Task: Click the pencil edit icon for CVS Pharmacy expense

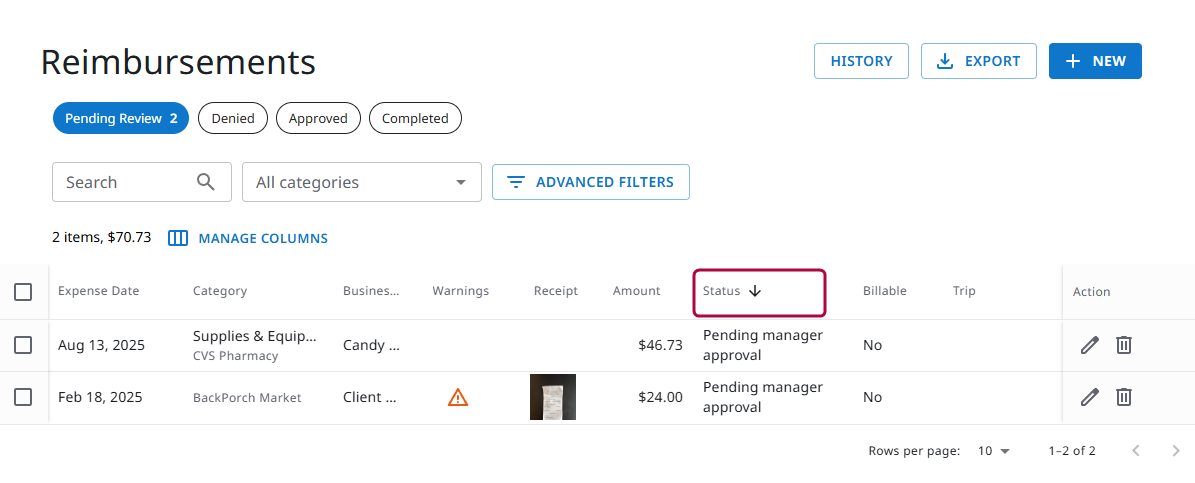Action: pyautogui.click(x=1090, y=345)
